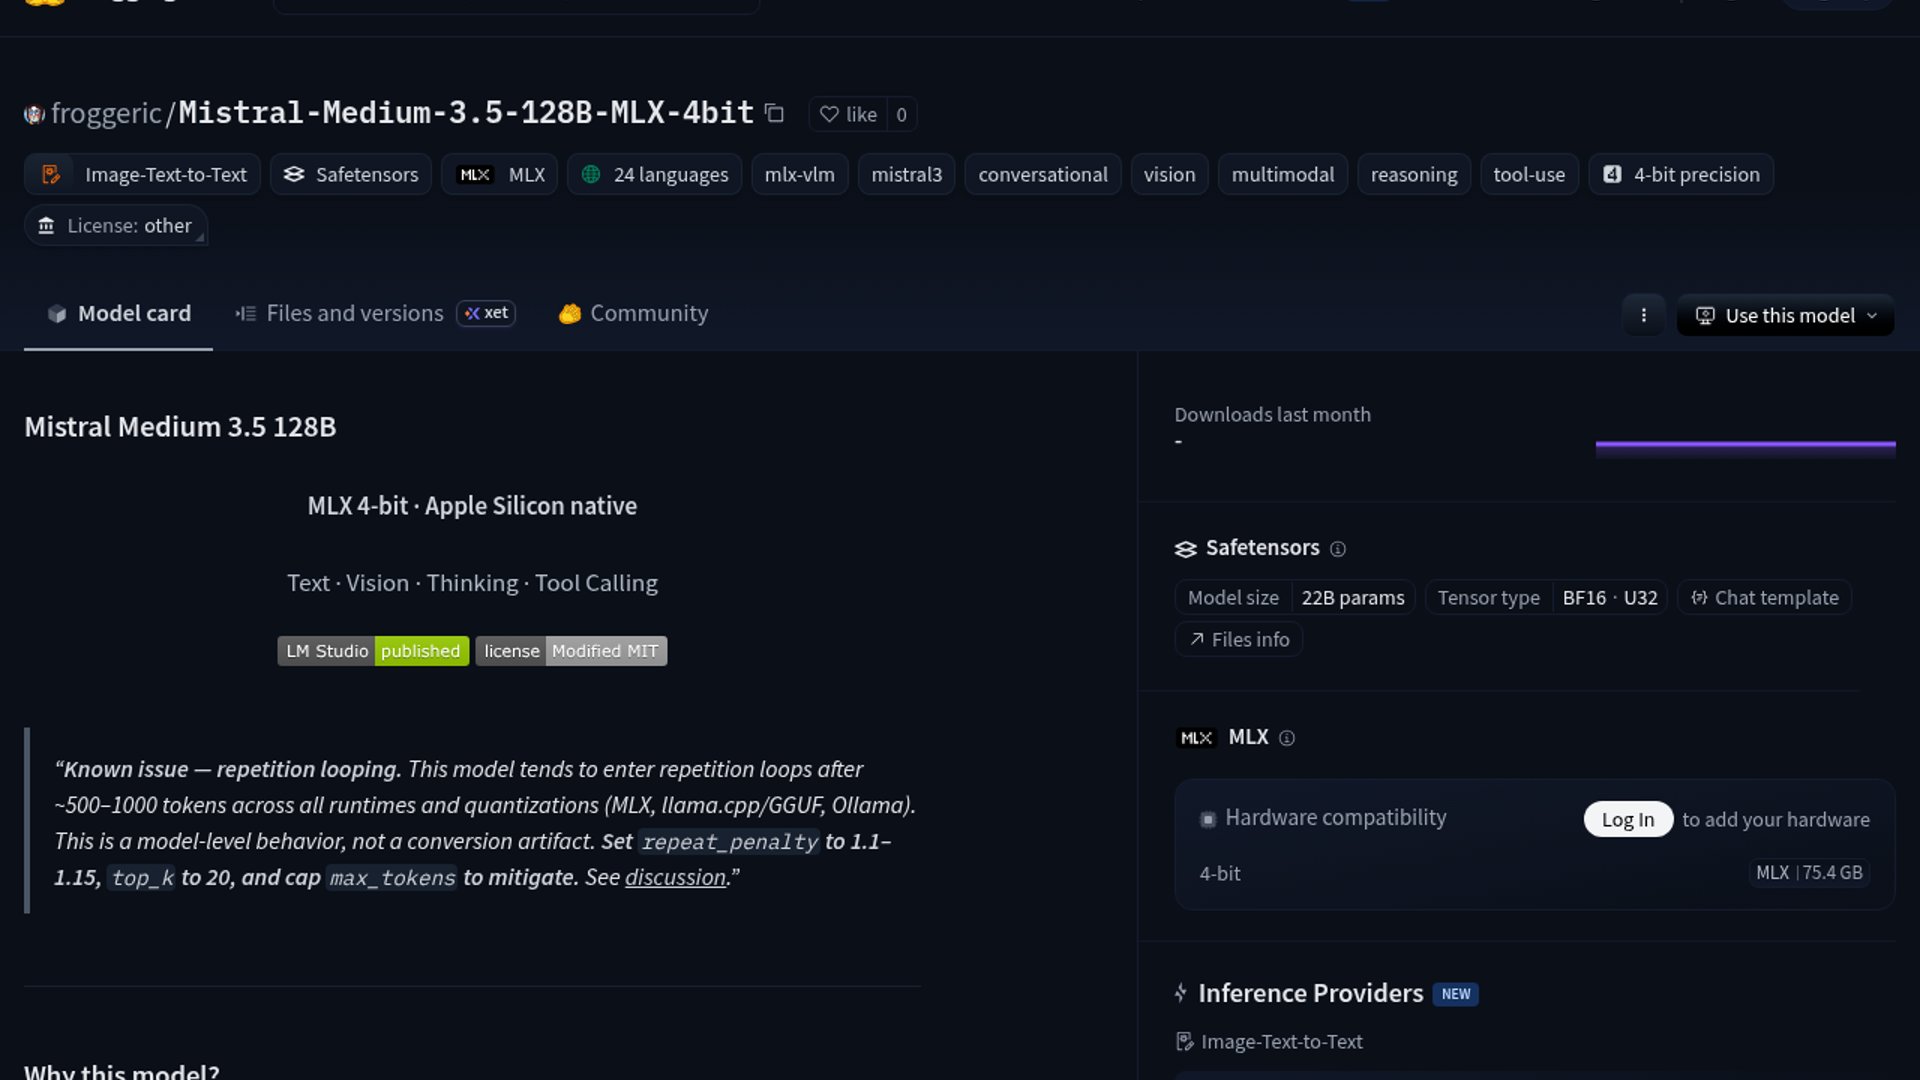Click the froggeric avatar icon

pyautogui.click(x=34, y=114)
